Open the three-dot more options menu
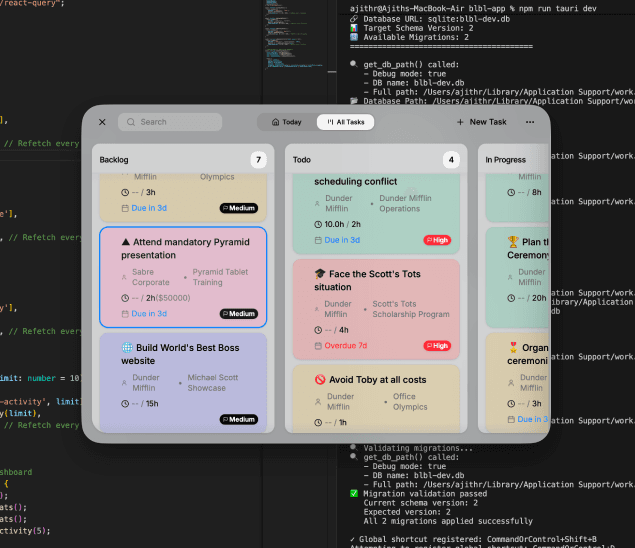Screen dimensions: 635x548 pos(530,122)
